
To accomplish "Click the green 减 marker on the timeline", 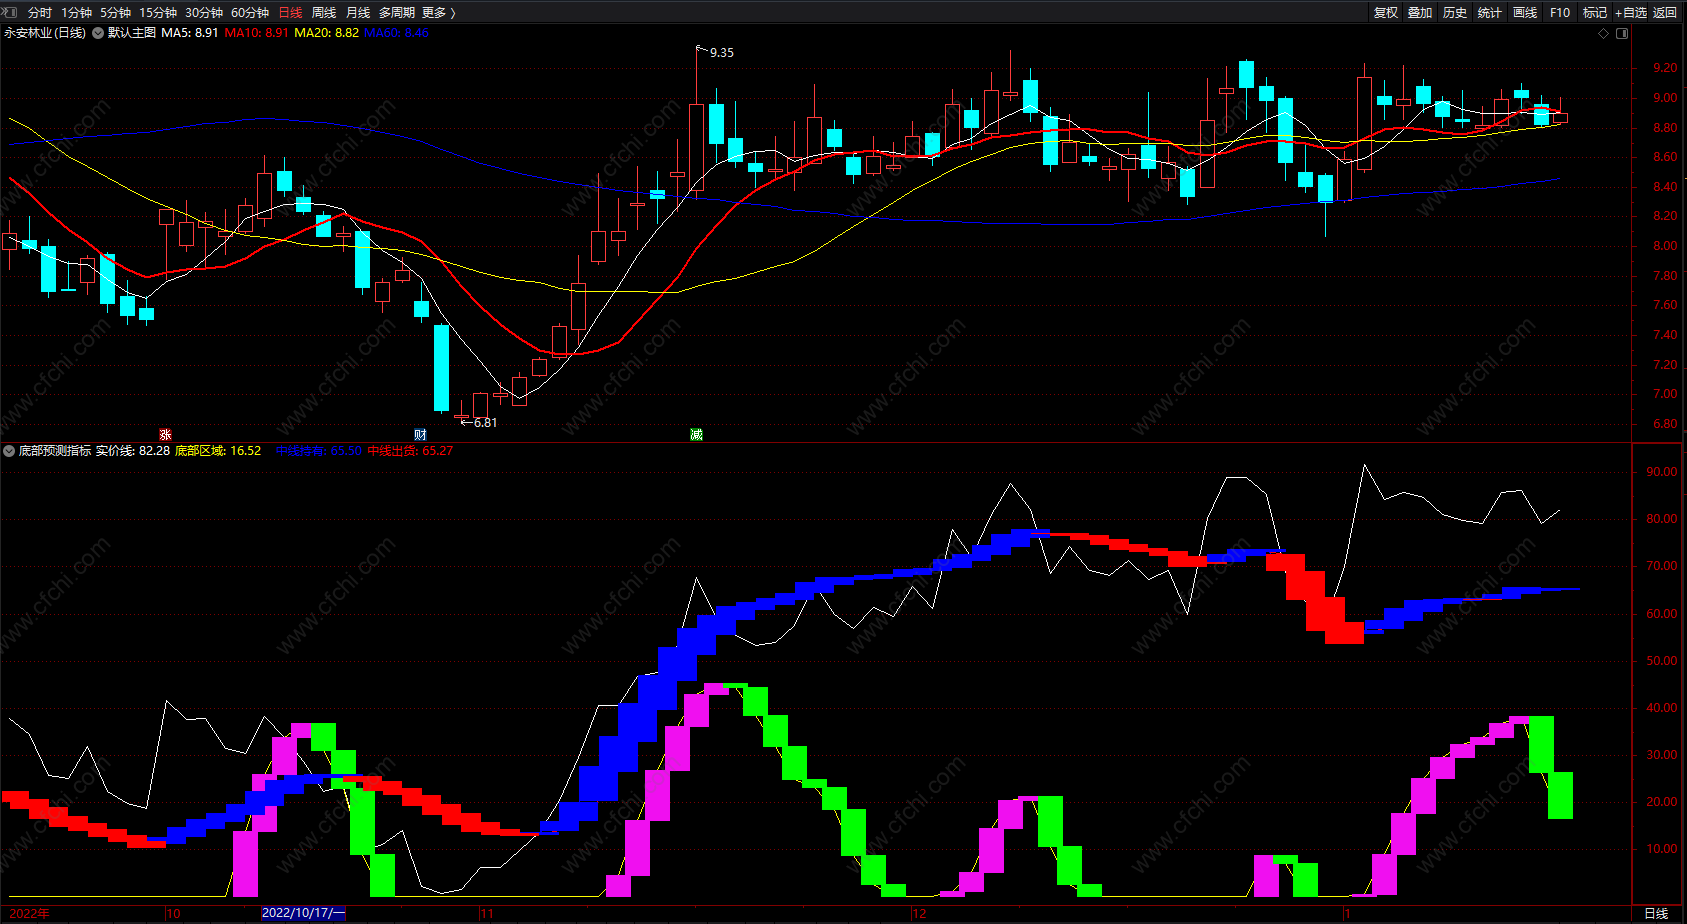I will coord(696,434).
